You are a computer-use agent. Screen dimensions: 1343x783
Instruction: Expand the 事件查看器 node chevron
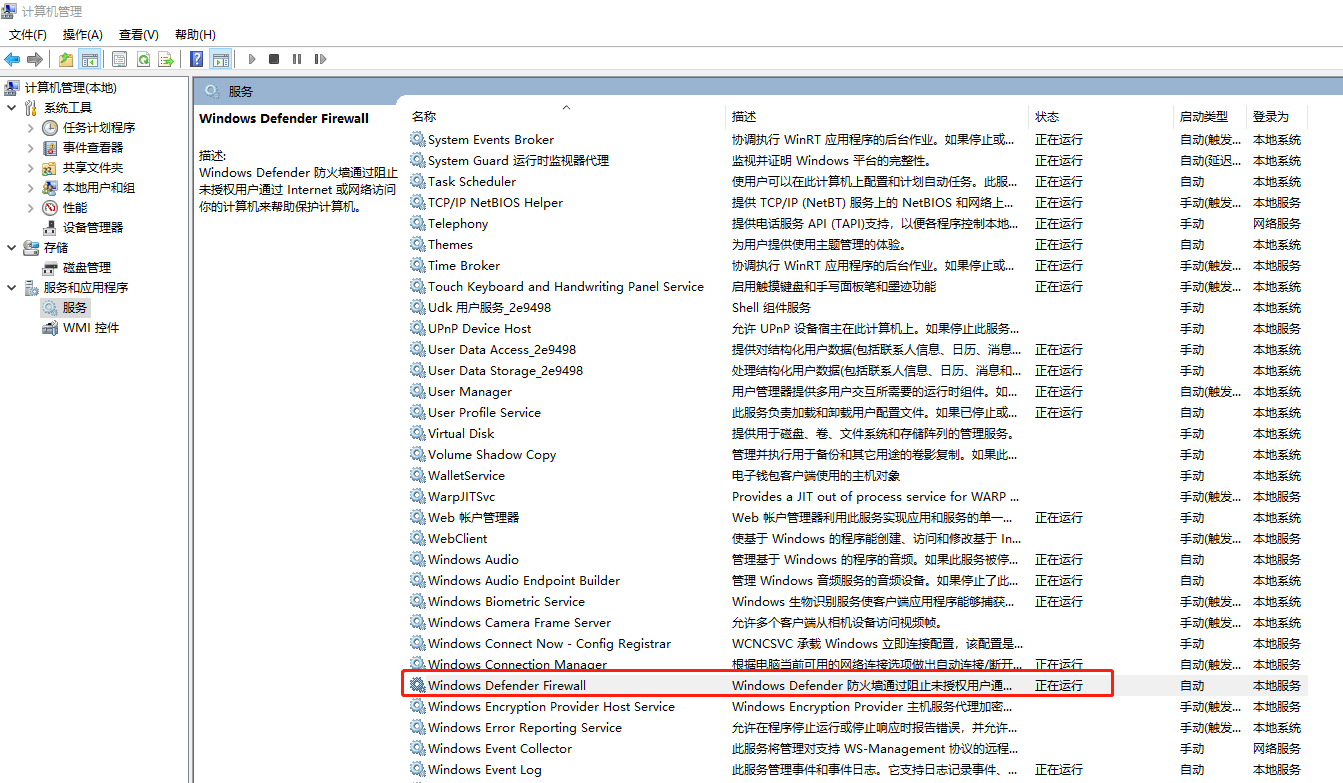click(31, 148)
